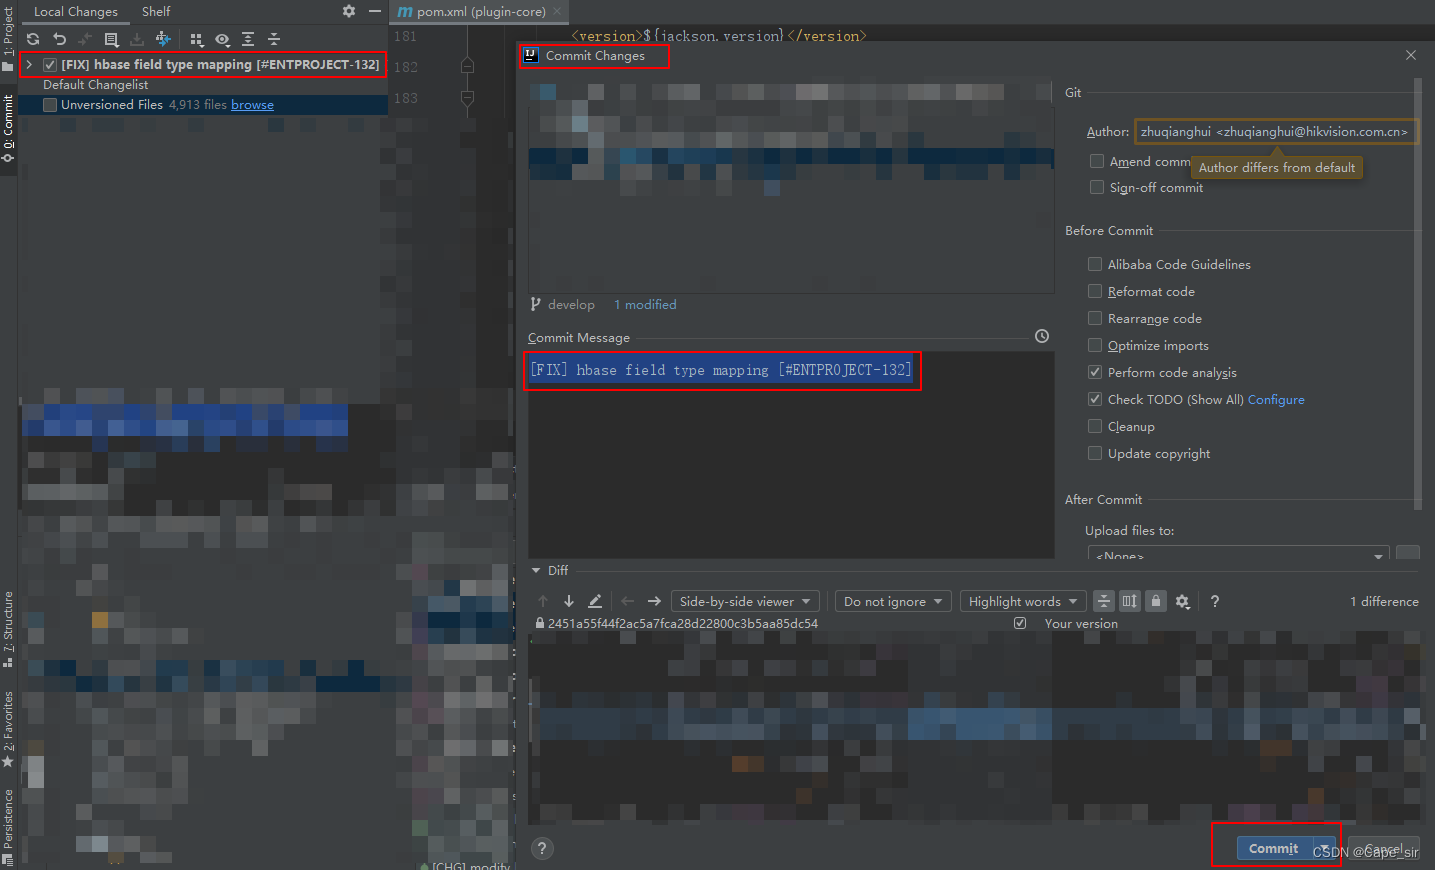Click the Collapse All icon in changes toolbar

[274, 39]
